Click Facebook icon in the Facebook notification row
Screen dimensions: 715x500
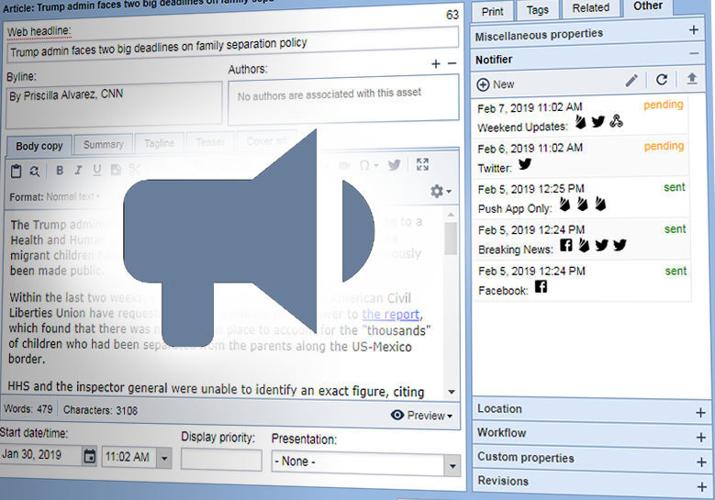pos(541,287)
